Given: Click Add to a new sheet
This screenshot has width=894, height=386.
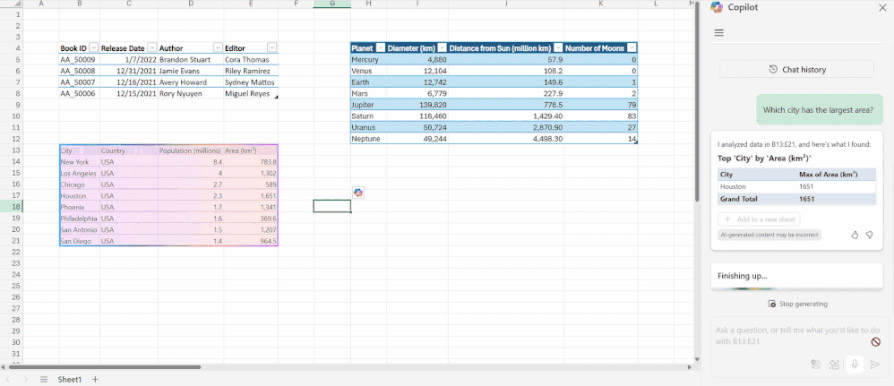Looking at the screenshot, I should pos(759,219).
